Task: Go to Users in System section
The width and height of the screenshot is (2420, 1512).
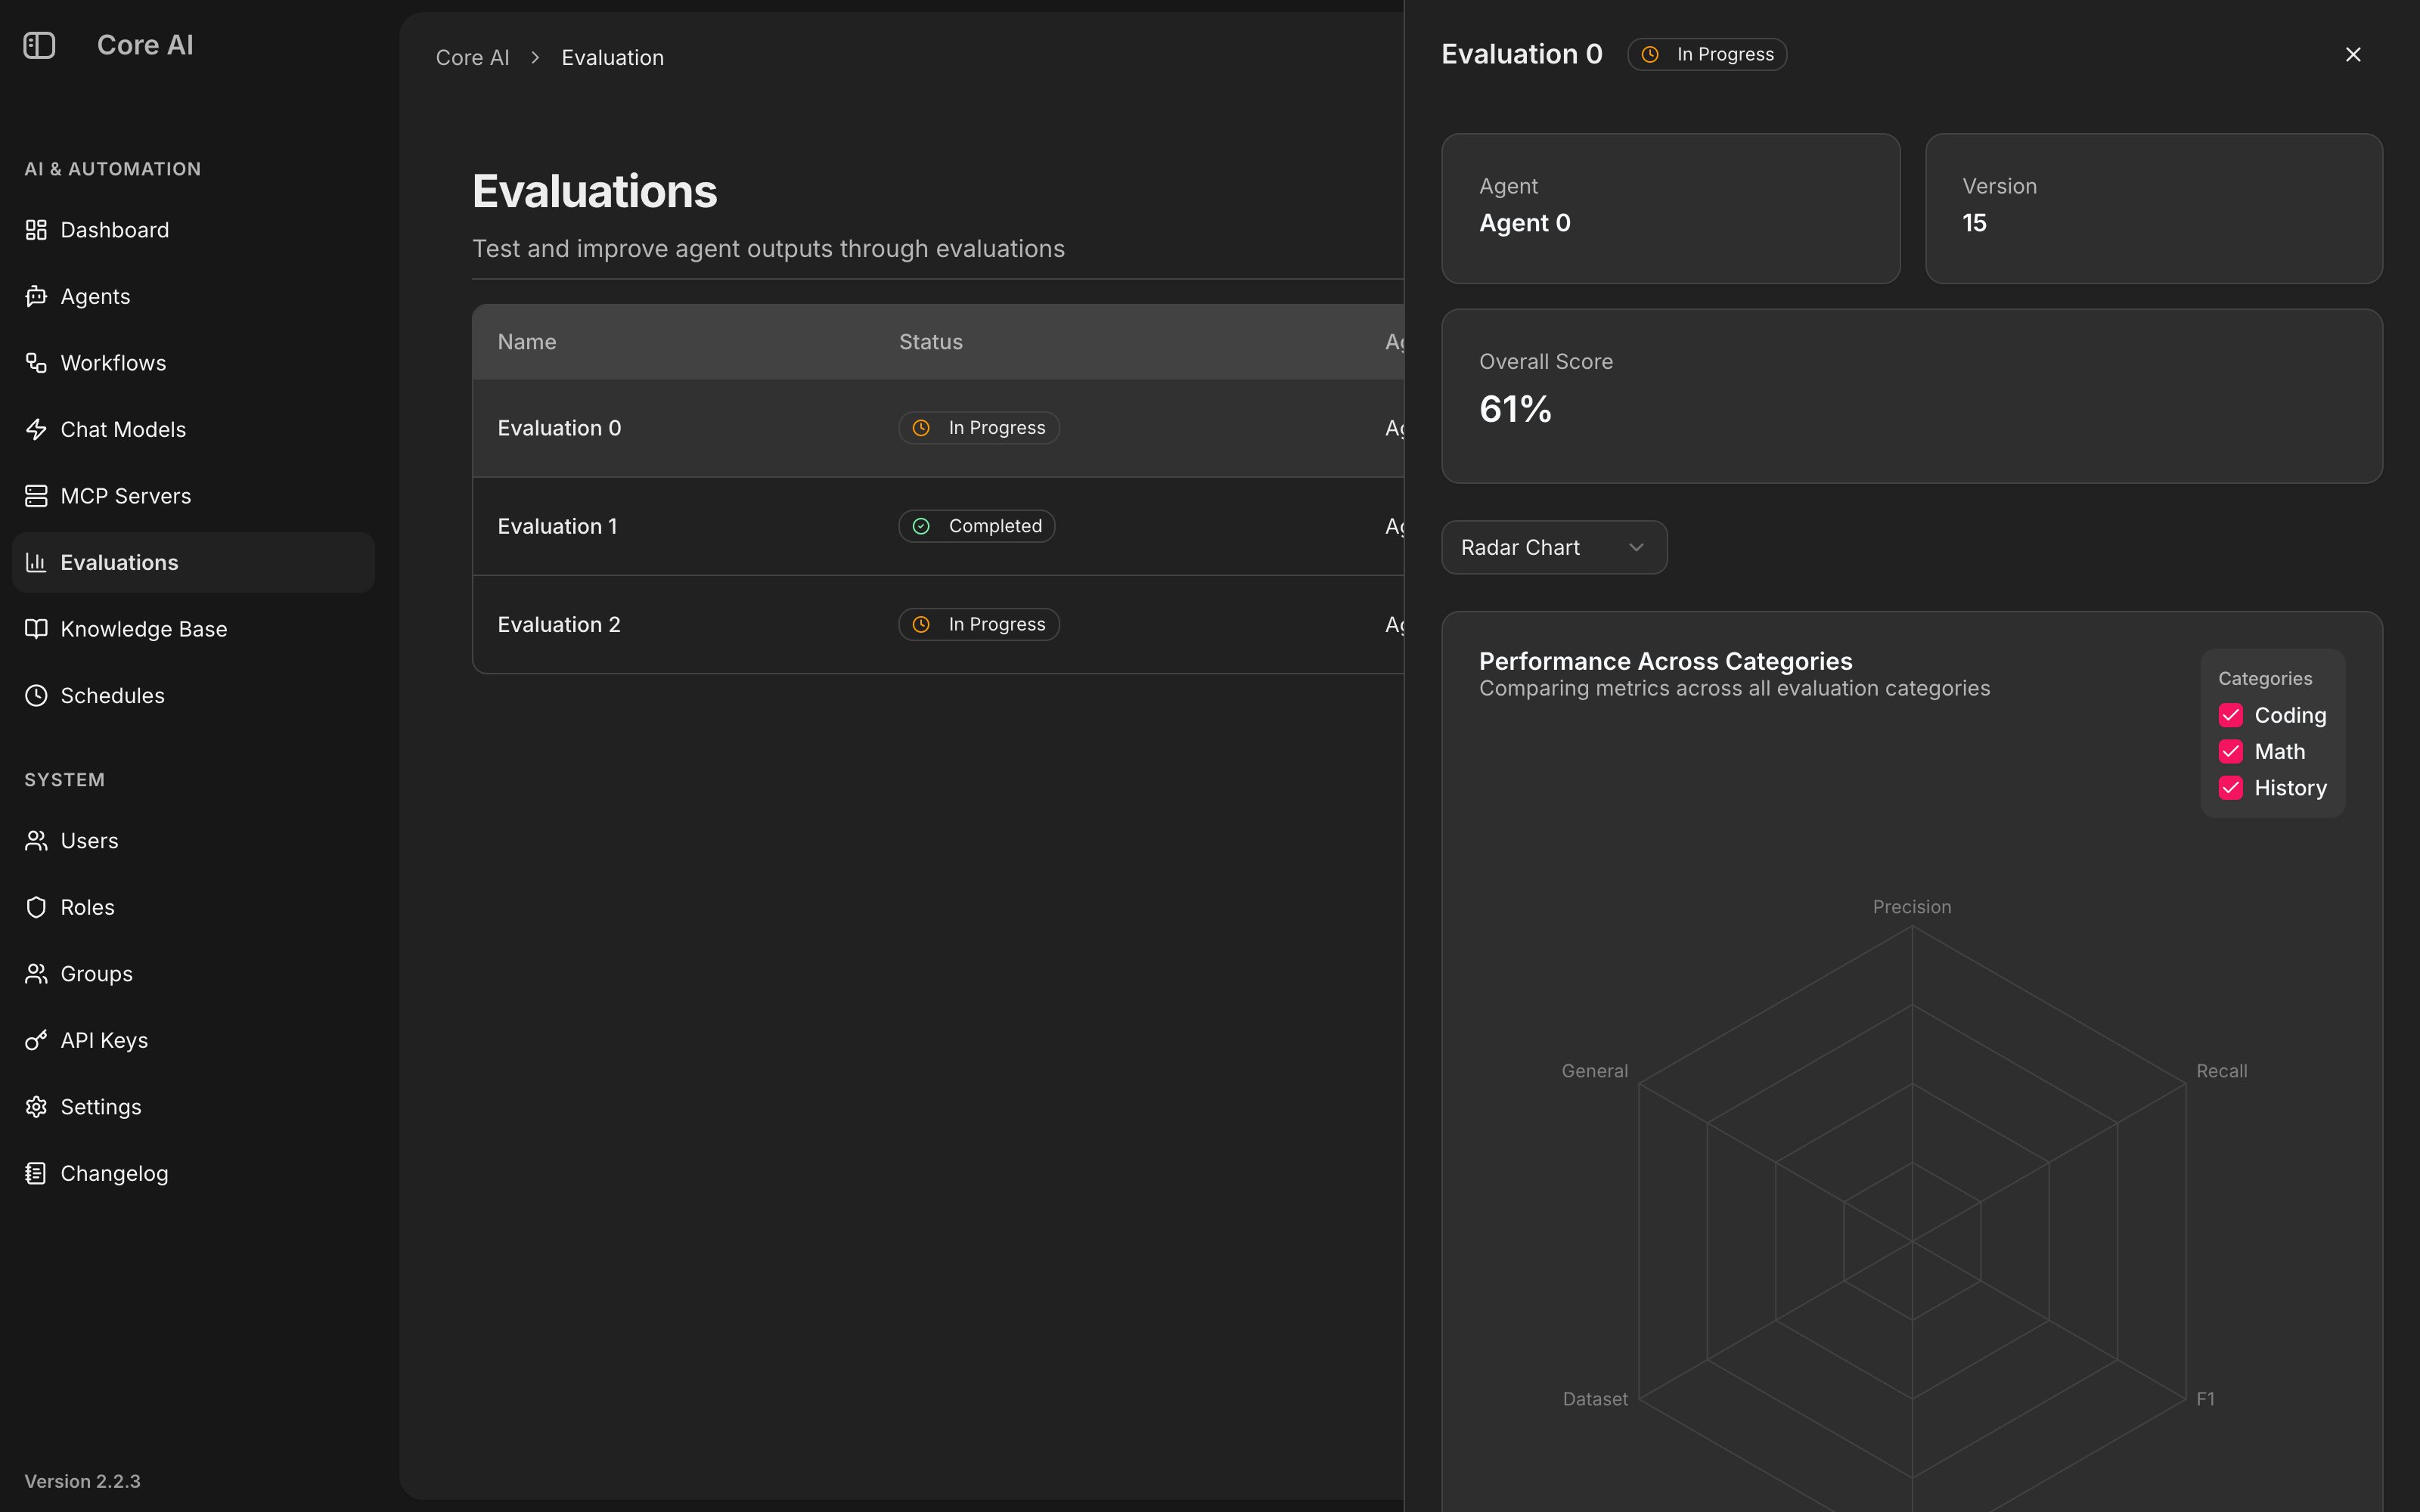Action: tap(193, 841)
